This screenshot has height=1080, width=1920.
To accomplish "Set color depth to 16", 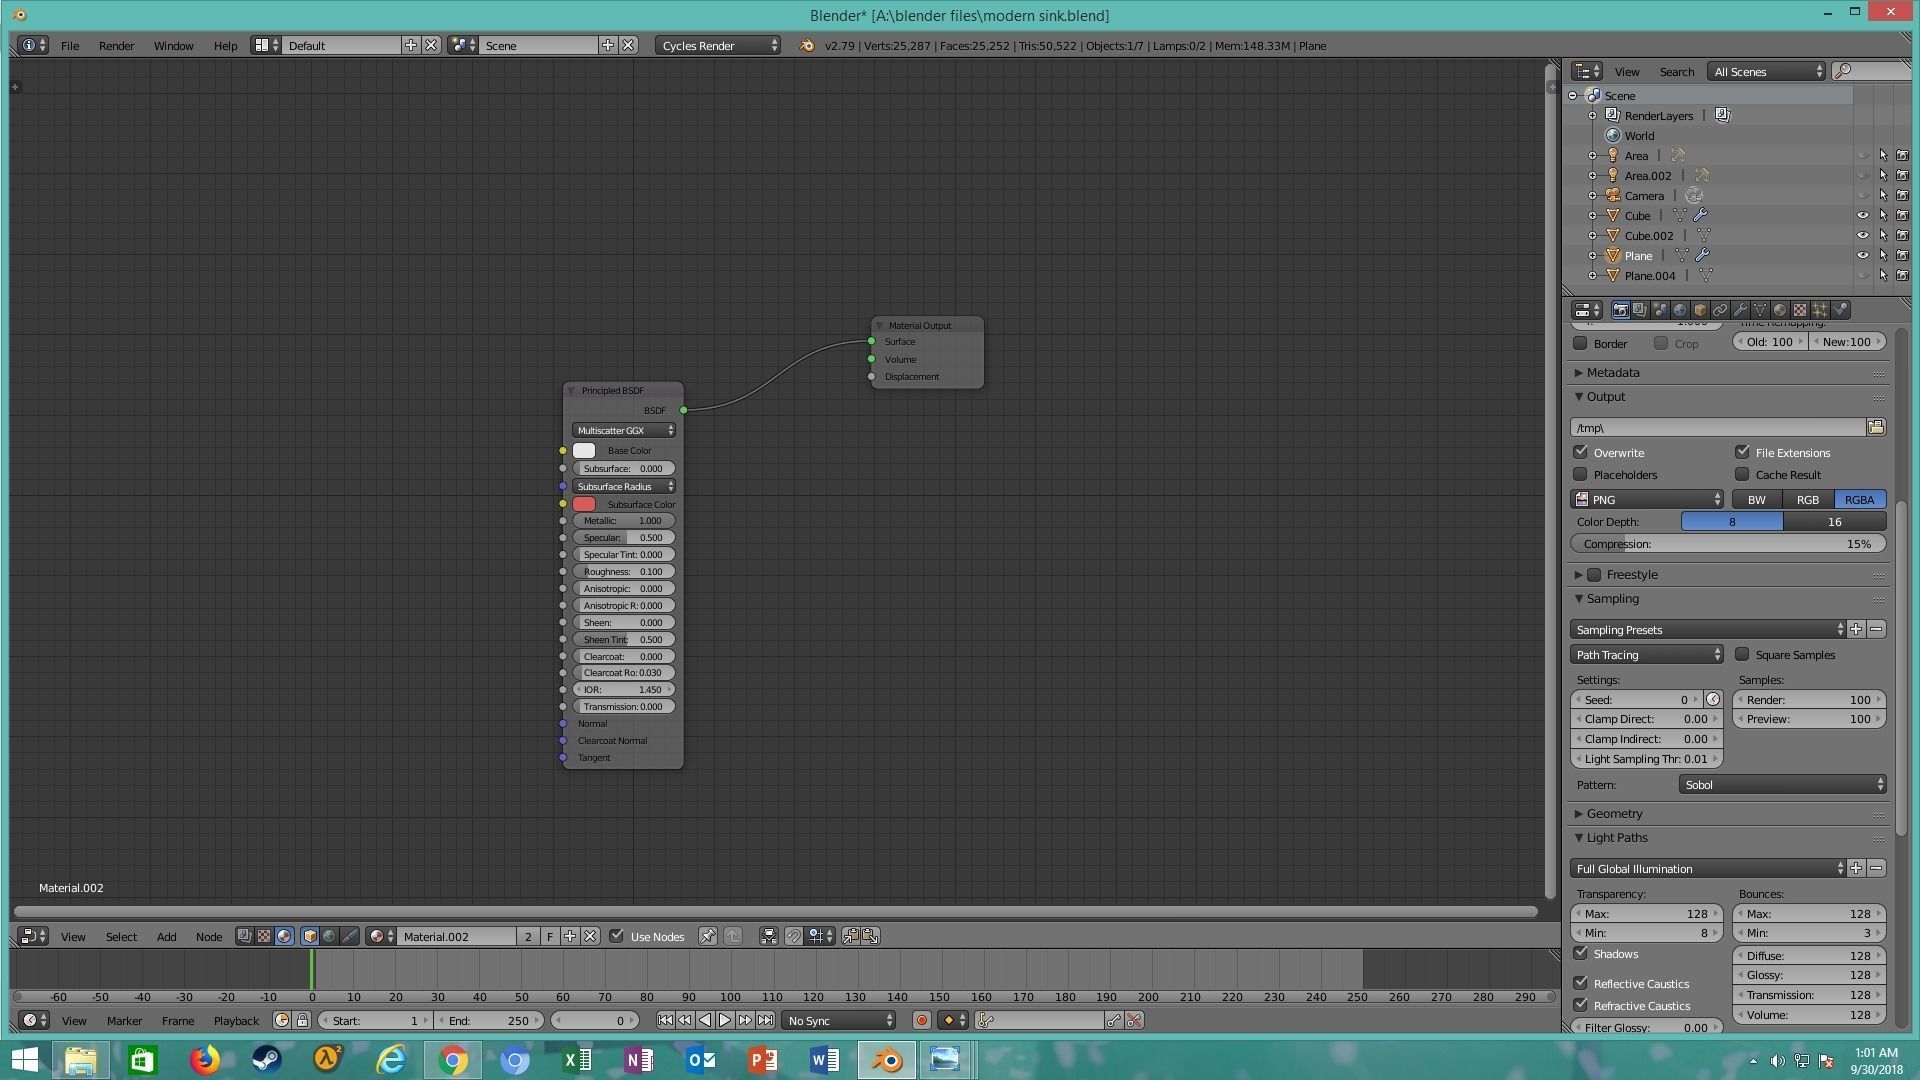I will point(1834,521).
